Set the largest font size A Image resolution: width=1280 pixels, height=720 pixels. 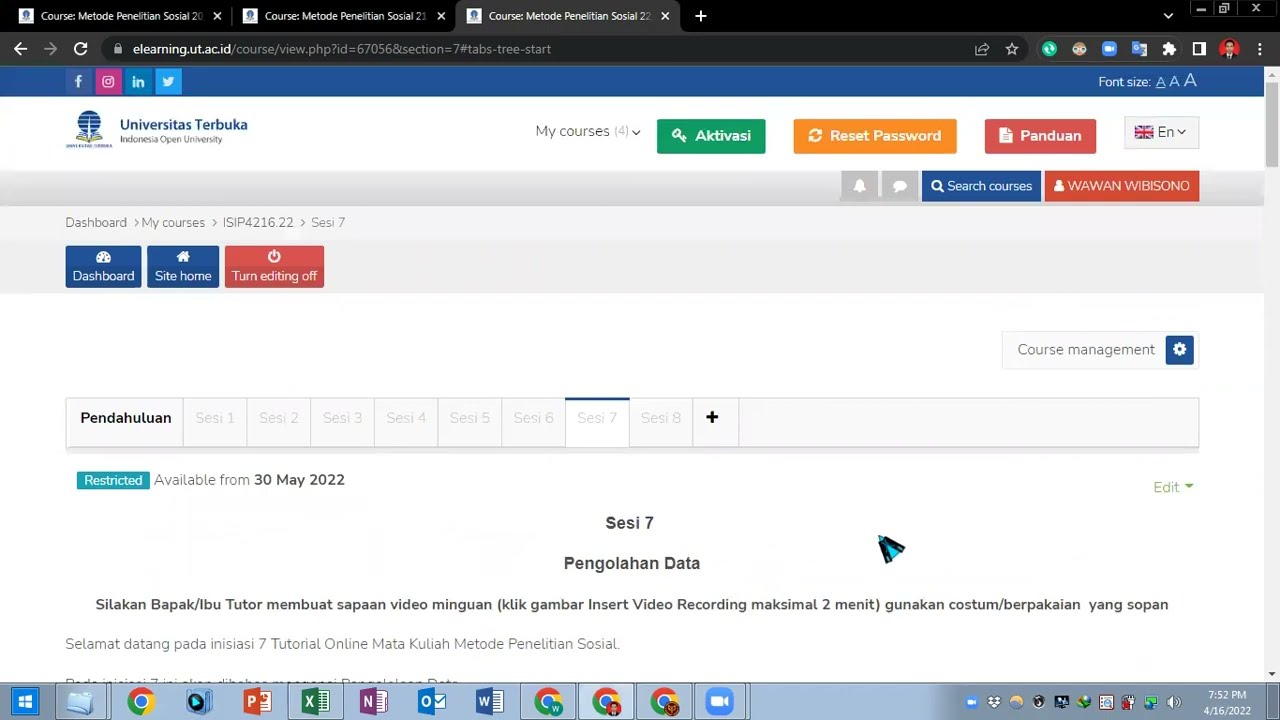coord(1190,81)
